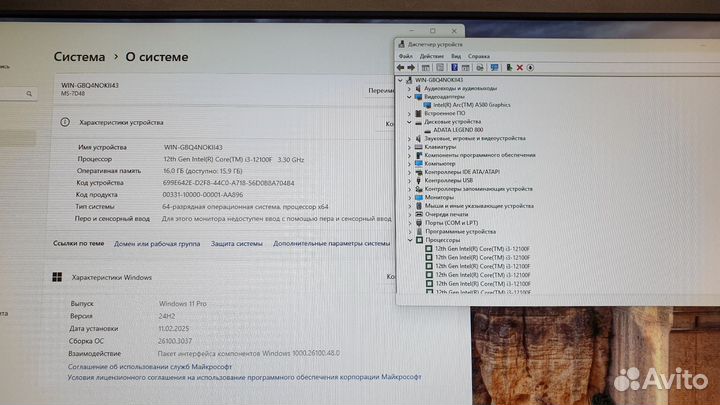Click the update driver icon in toolbar
The image size is (720, 405).
[x=509, y=67]
